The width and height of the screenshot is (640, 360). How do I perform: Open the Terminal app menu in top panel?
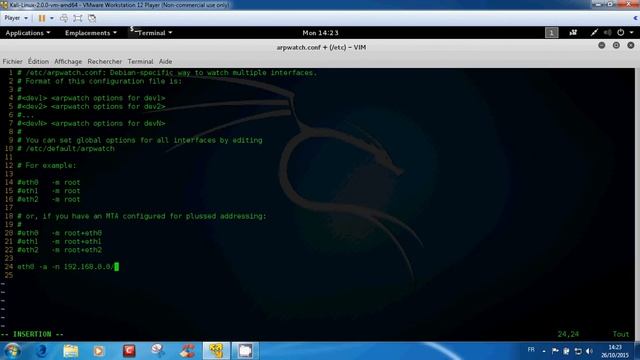151,33
